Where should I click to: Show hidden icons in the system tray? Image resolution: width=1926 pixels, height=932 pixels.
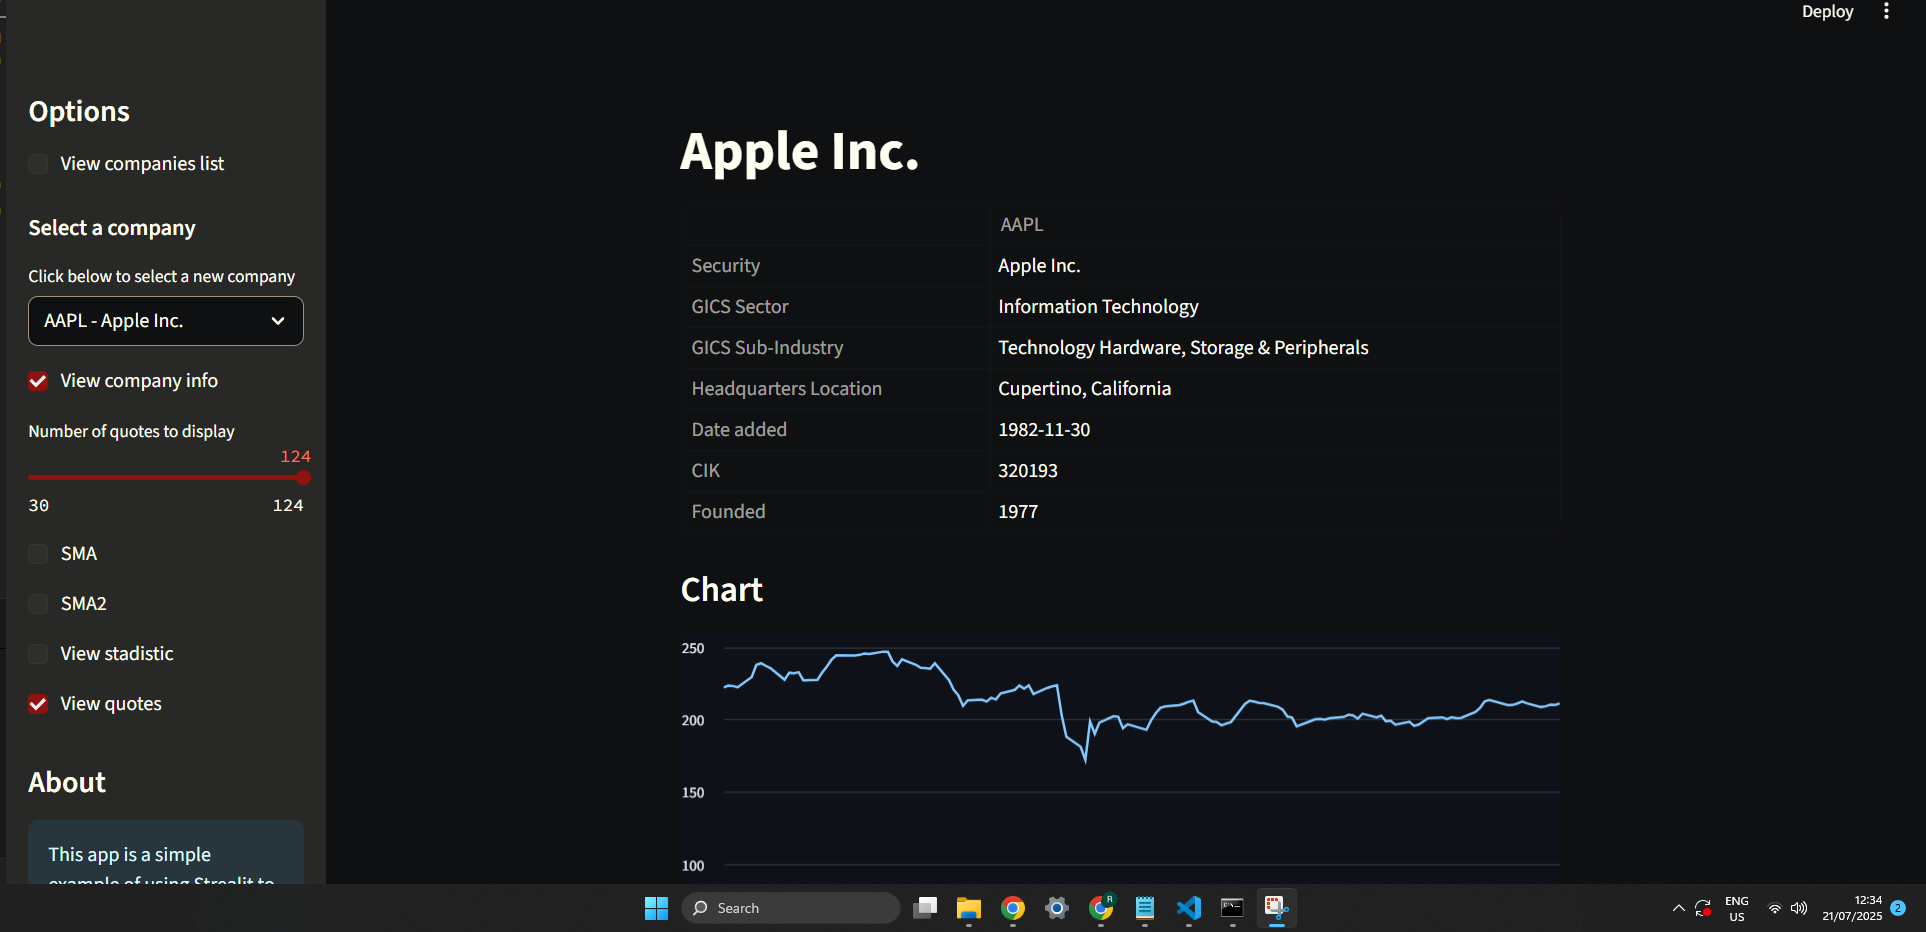point(1678,908)
